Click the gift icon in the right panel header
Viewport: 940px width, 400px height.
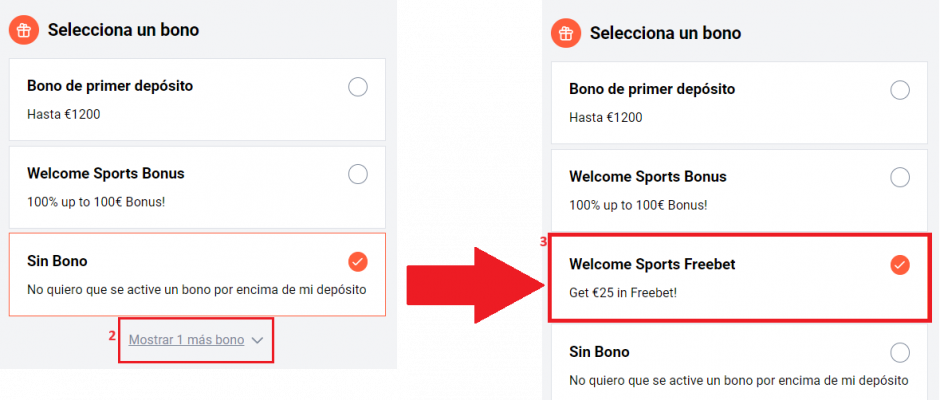(566, 33)
